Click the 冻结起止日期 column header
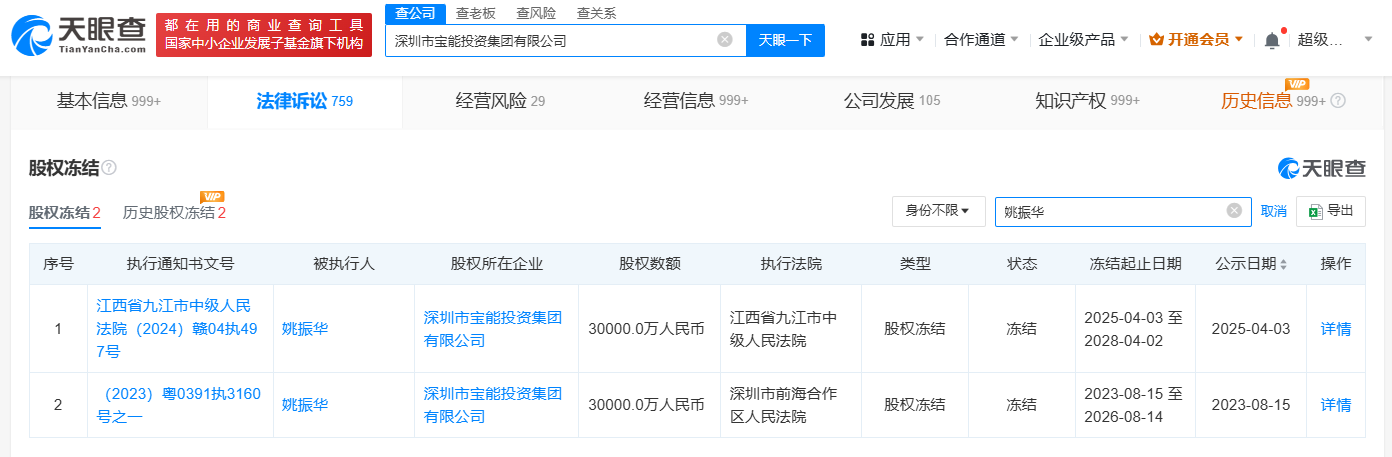The height and width of the screenshot is (457, 1392). (x=1135, y=264)
